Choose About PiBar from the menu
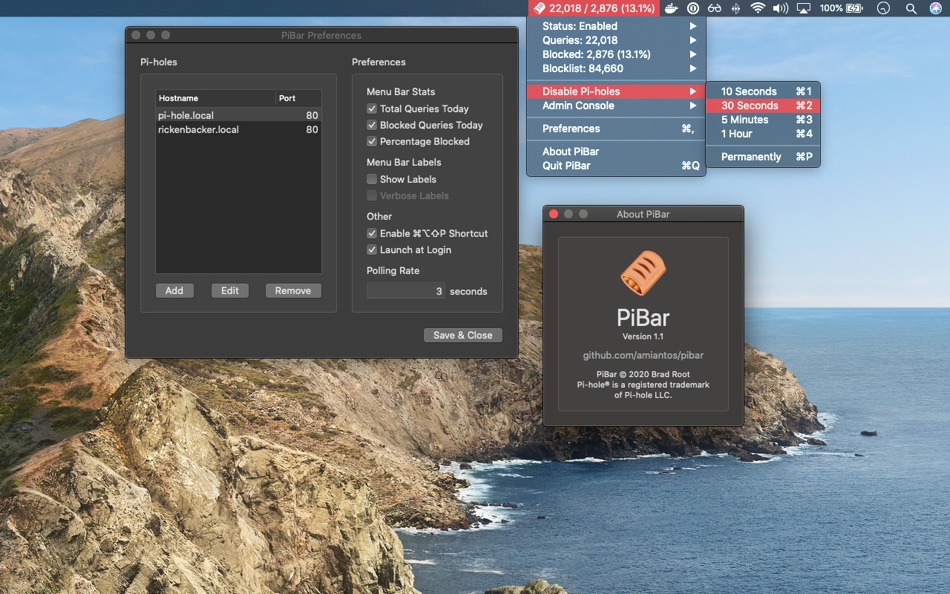 616,152
